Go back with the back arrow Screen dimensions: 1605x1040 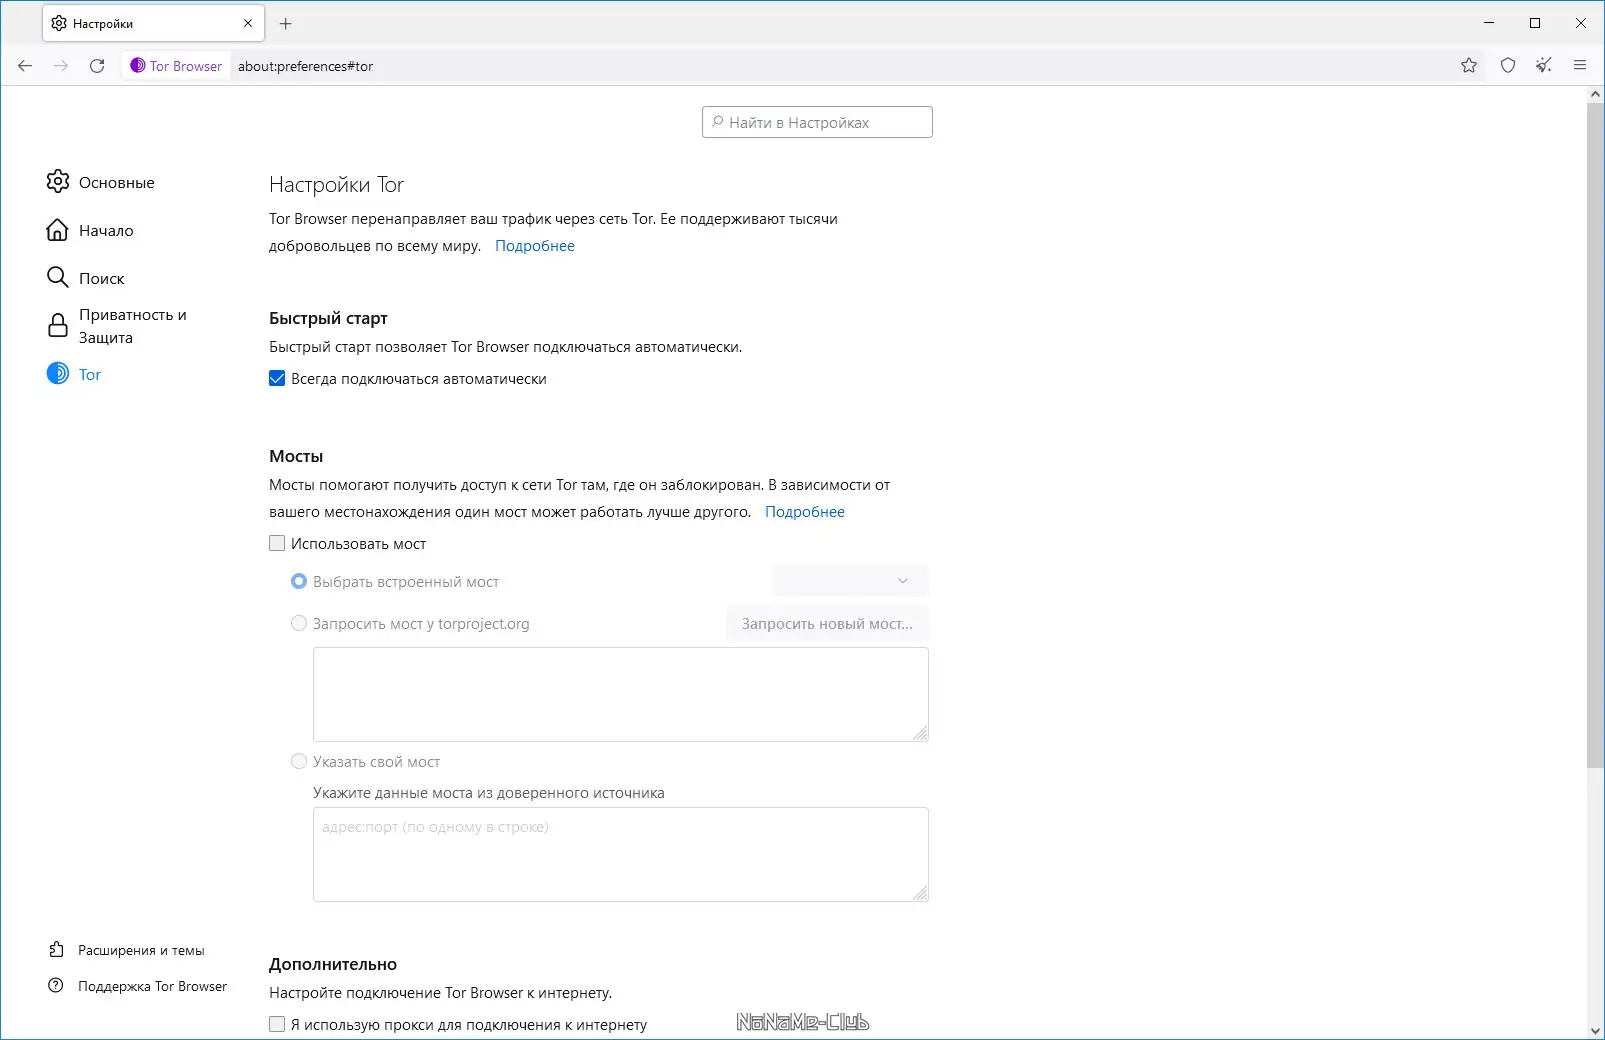(x=25, y=66)
